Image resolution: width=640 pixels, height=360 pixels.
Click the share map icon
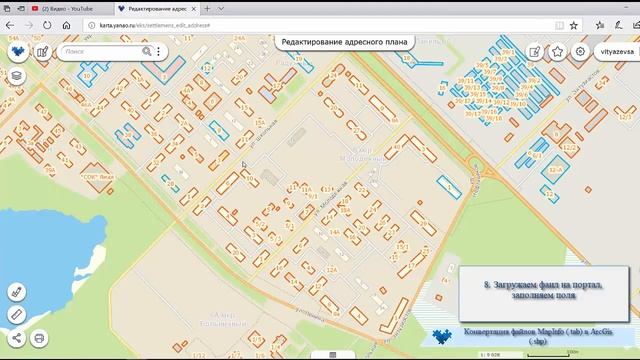[16, 338]
